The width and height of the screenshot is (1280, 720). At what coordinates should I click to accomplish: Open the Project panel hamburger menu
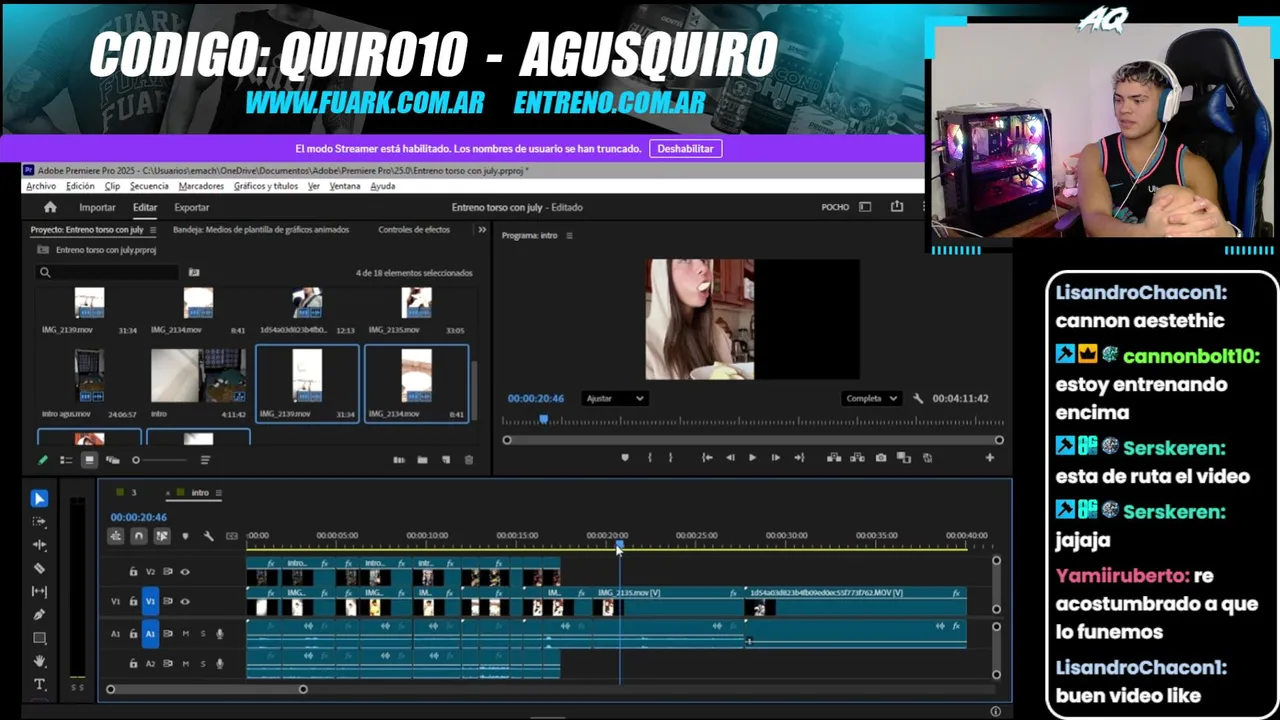point(152,230)
